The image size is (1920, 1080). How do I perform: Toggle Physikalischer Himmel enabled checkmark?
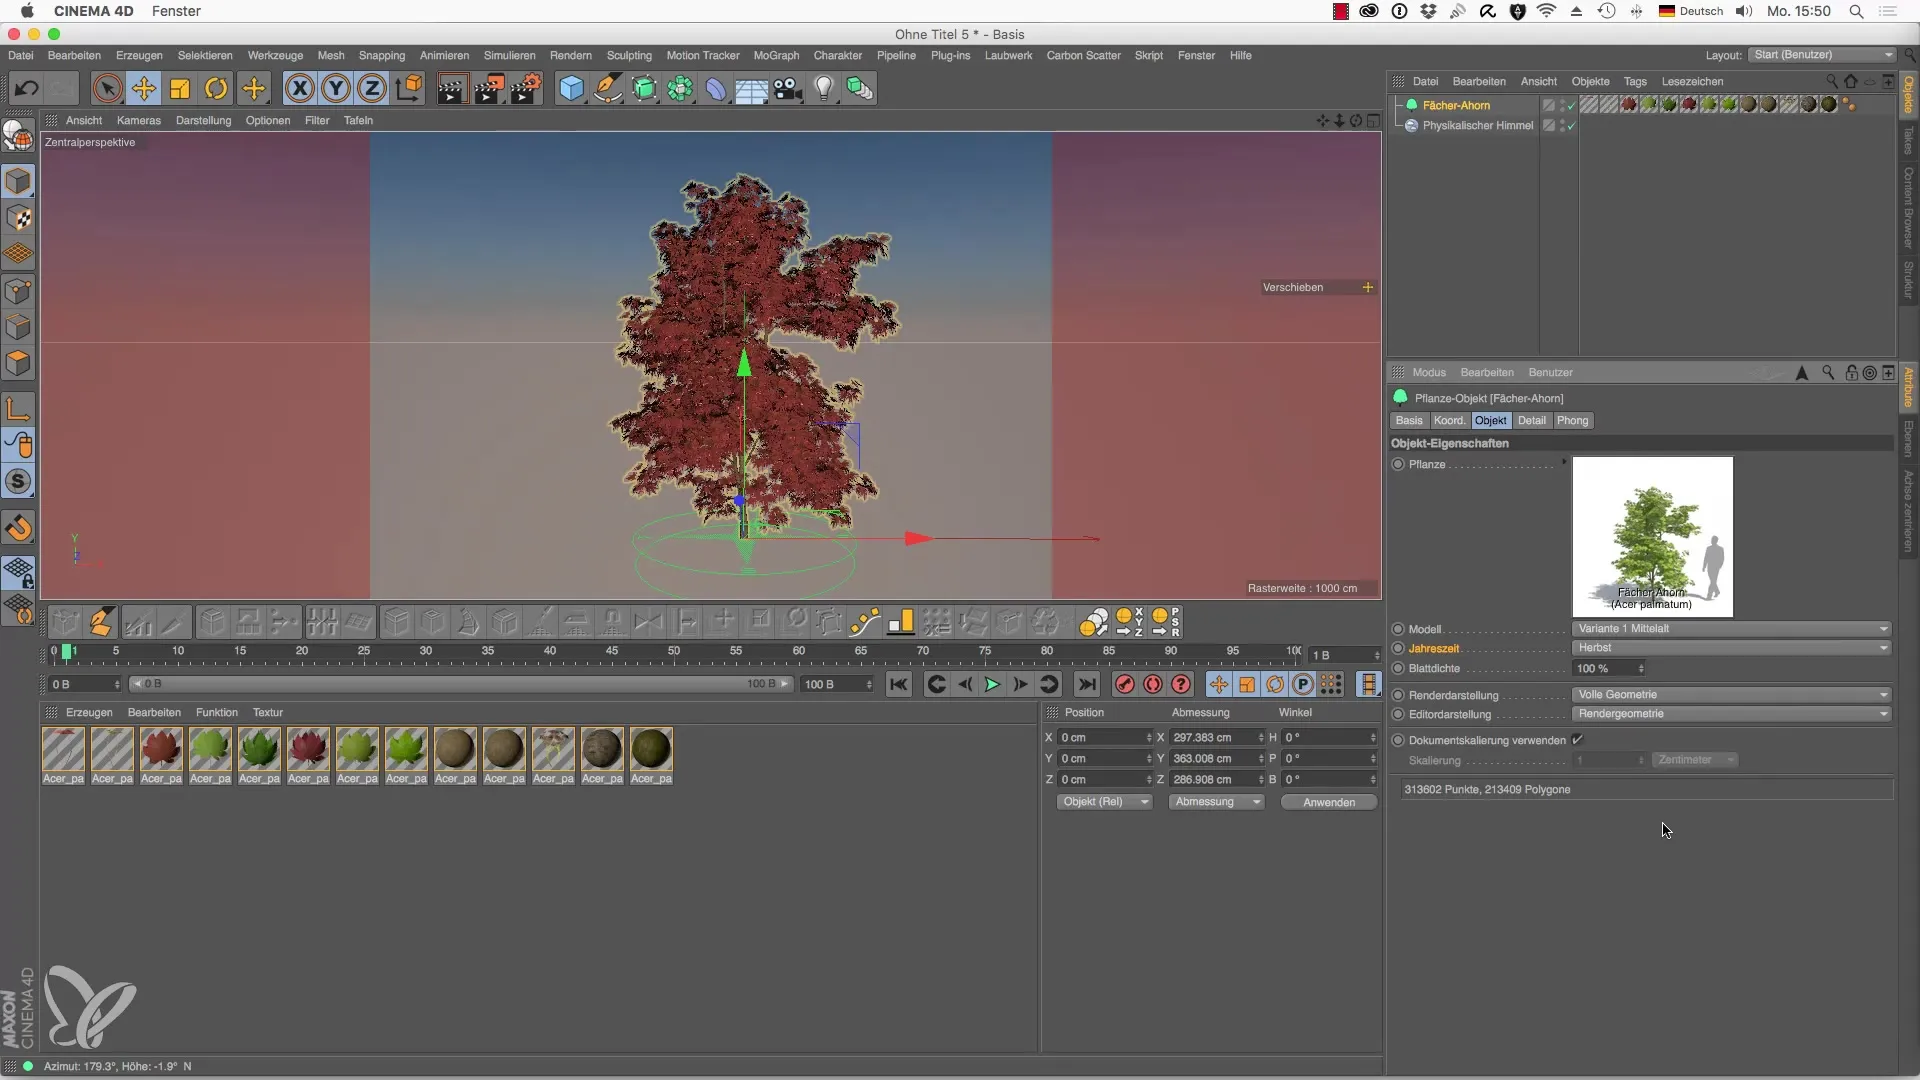(x=1571, y=126)
